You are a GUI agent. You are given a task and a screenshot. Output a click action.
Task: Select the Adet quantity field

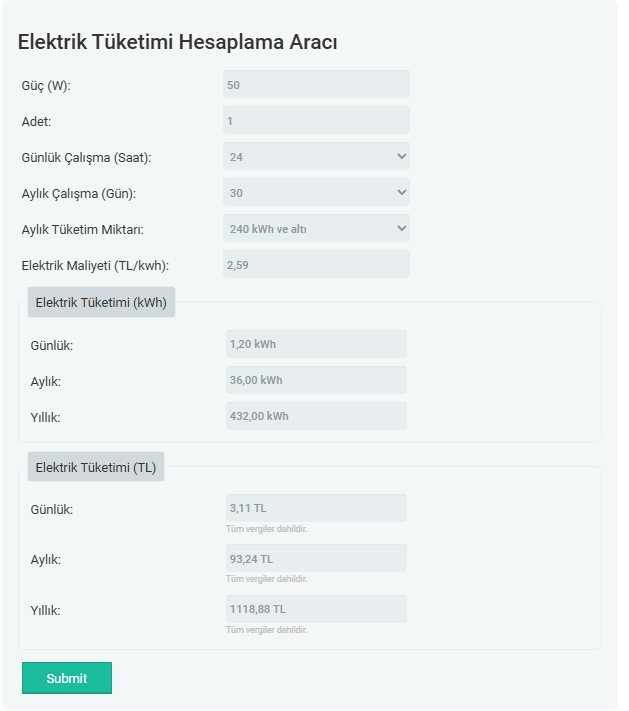[x=316, y=120]
